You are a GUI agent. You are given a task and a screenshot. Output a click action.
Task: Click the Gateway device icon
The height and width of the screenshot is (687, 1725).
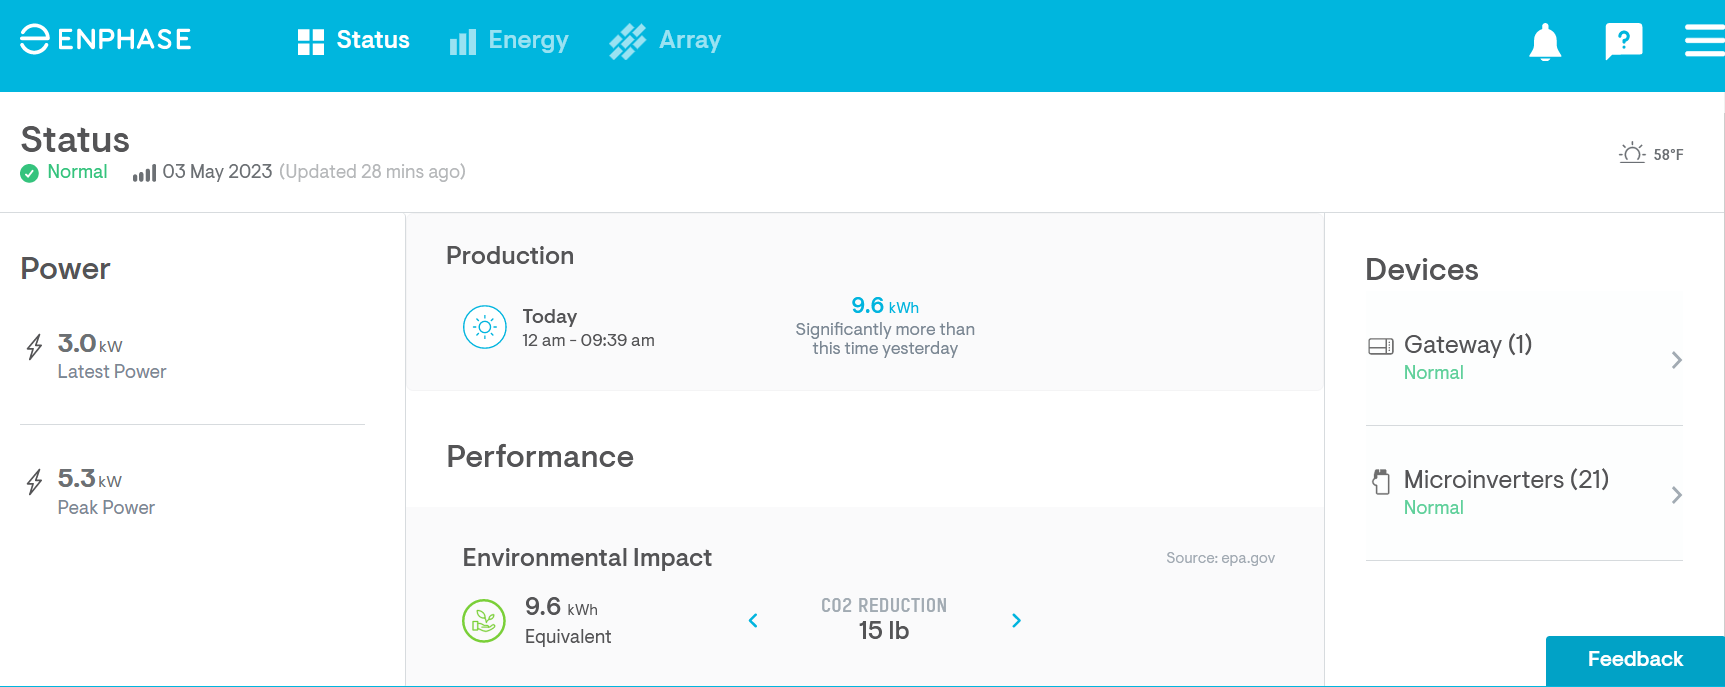[x=1381, y=346]
